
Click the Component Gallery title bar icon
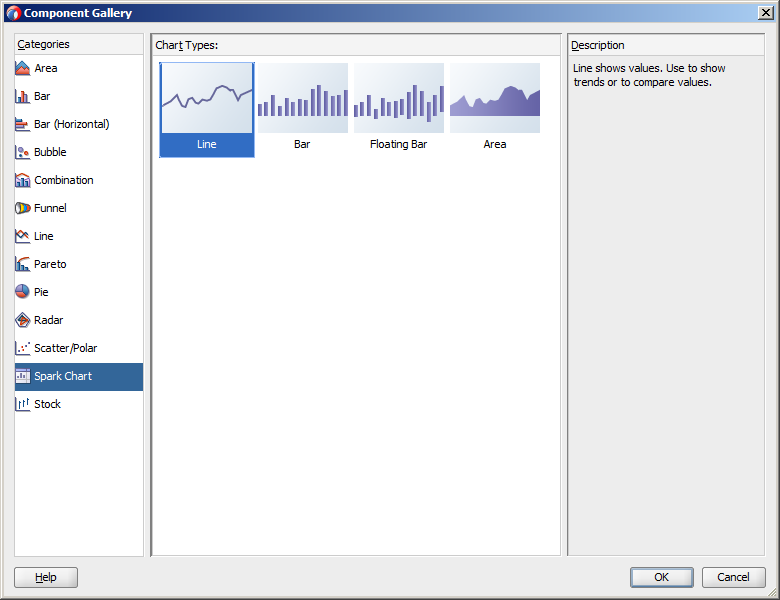13,13
